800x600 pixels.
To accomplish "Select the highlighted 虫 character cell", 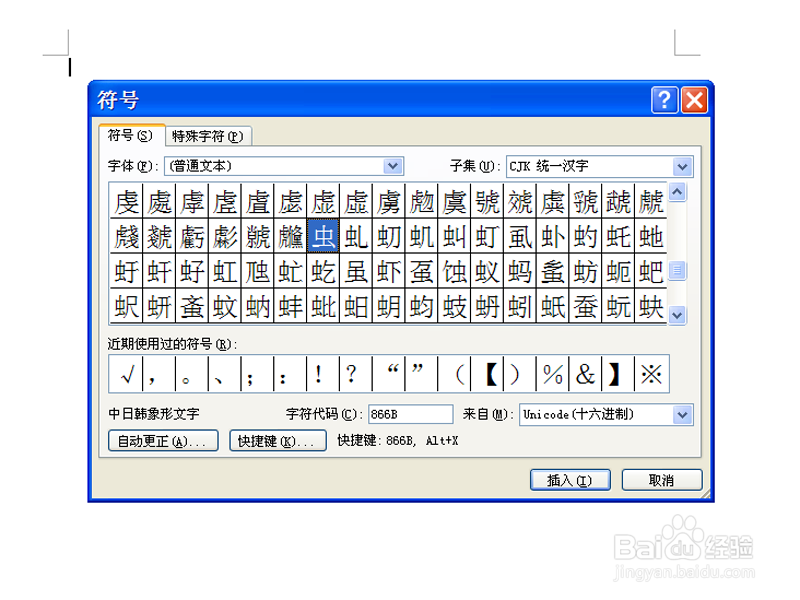I will [x=323, y=236].
